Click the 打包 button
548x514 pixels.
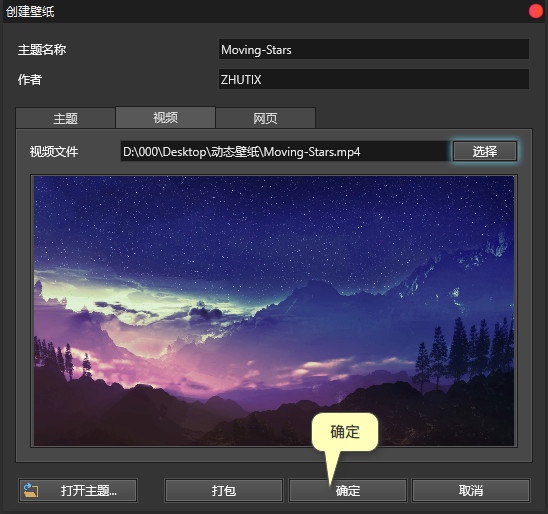coord(224,491)
